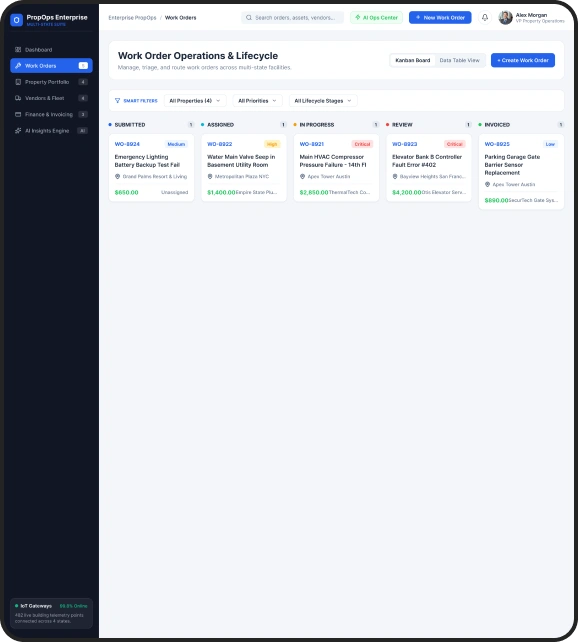The height and width of the screenshot is (642, 578).
Task: Click the Unassigned label on WO-8924
Action: 175,192
